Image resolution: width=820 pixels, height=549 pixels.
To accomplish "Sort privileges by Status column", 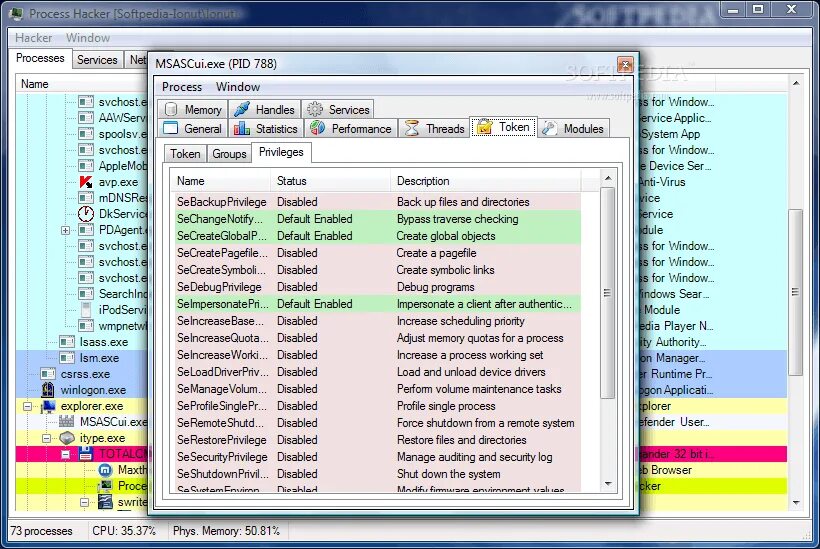I will 330,181.
